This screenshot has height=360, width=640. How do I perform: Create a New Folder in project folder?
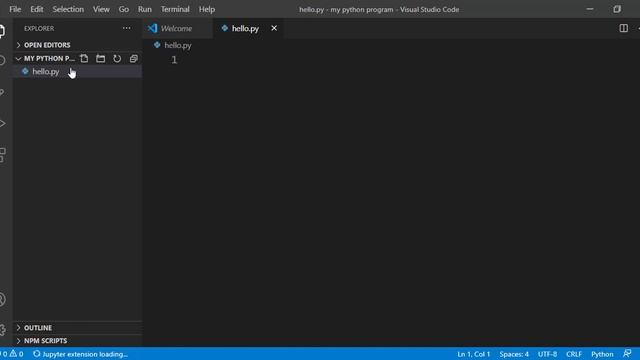pyautogui.click(x=100, y=59)
